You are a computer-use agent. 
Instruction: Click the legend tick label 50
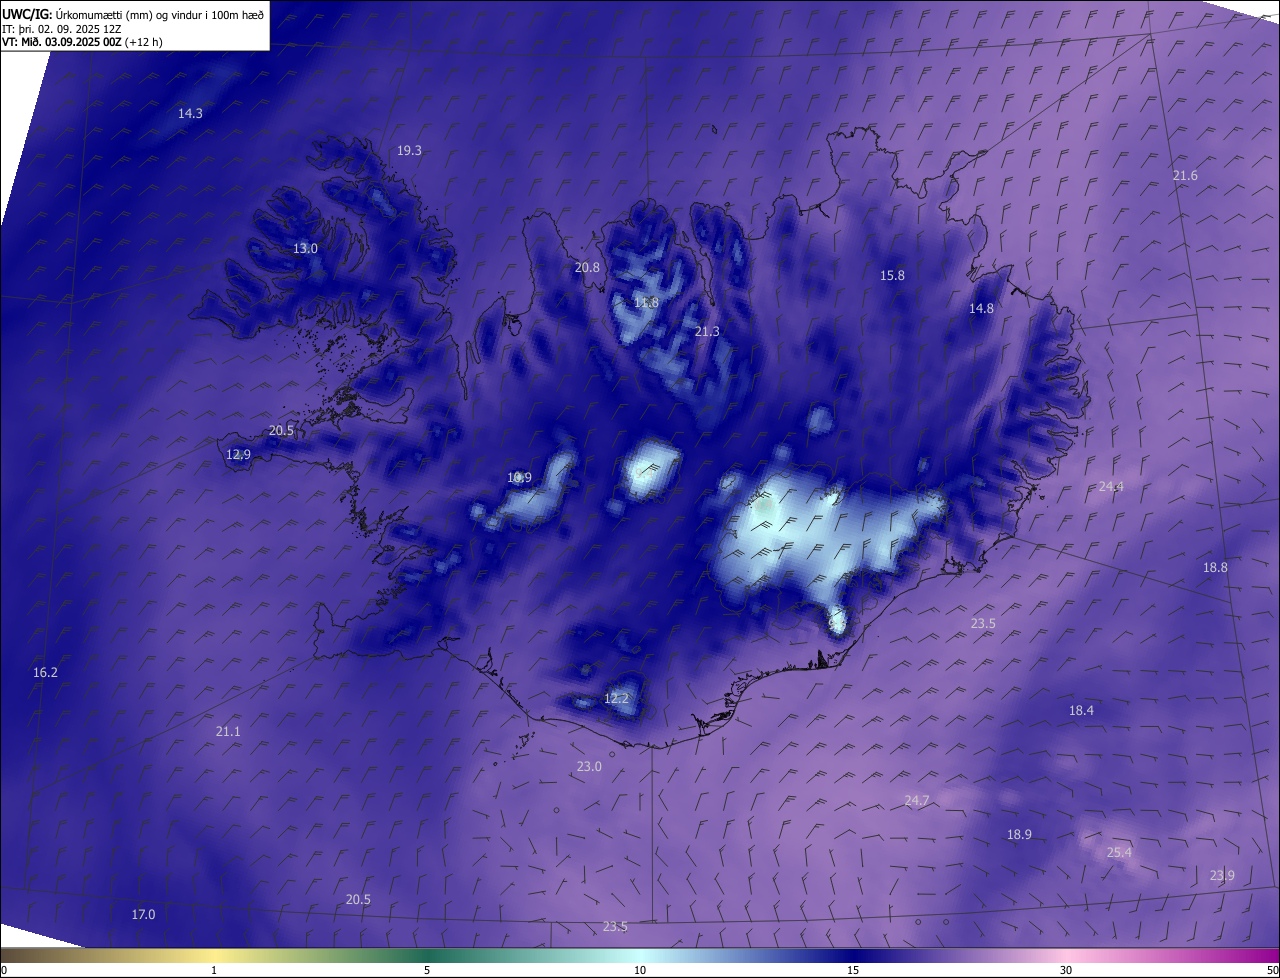(1272, 970)
